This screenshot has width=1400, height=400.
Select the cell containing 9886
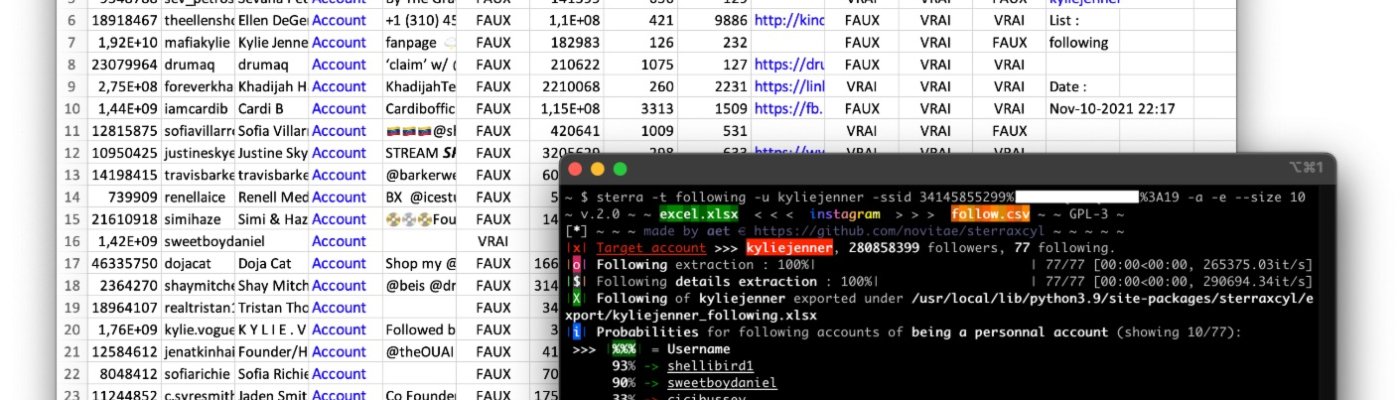point(714,20)
